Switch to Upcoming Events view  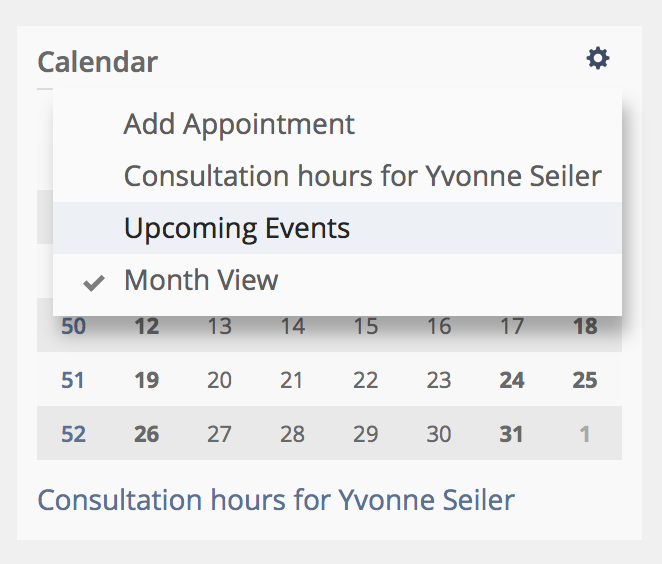tap(237, 228)
